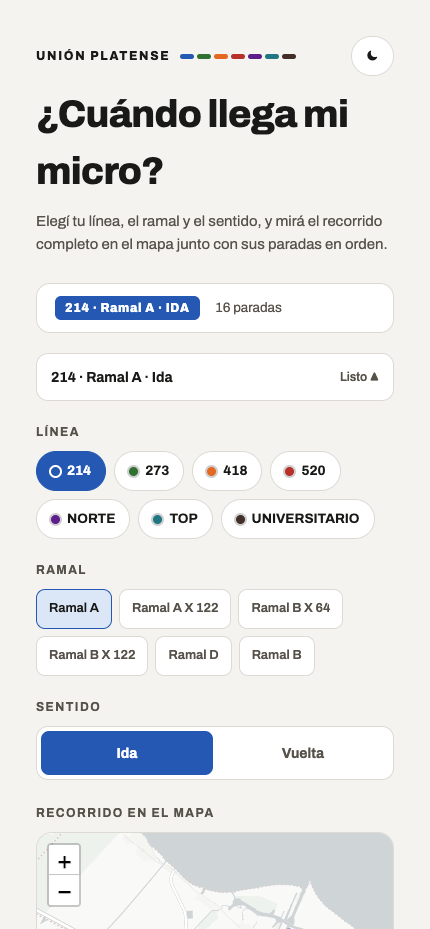Select the UNIVERSITARIO line
Image resolution: width=430 pixels, height=929 pixels.
click(x=298, y=519)
